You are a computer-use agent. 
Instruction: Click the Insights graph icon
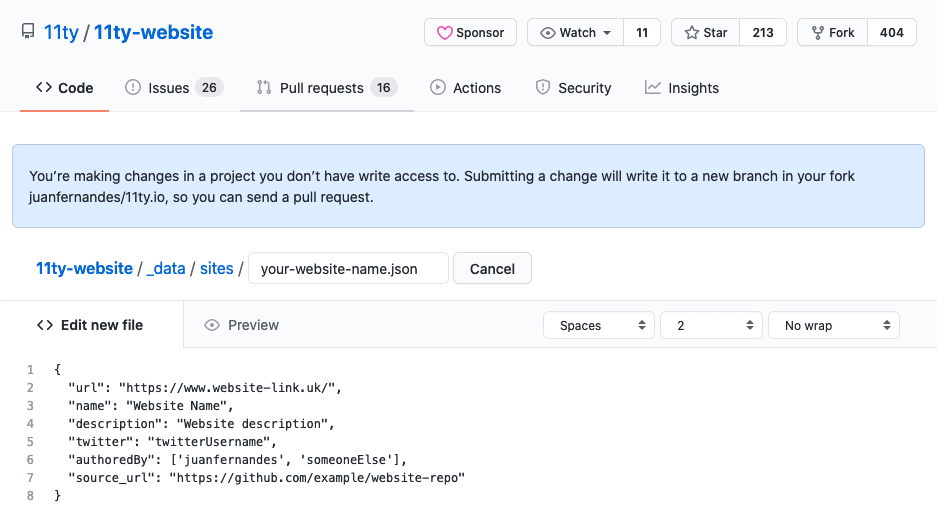click(x=653, y=87)
